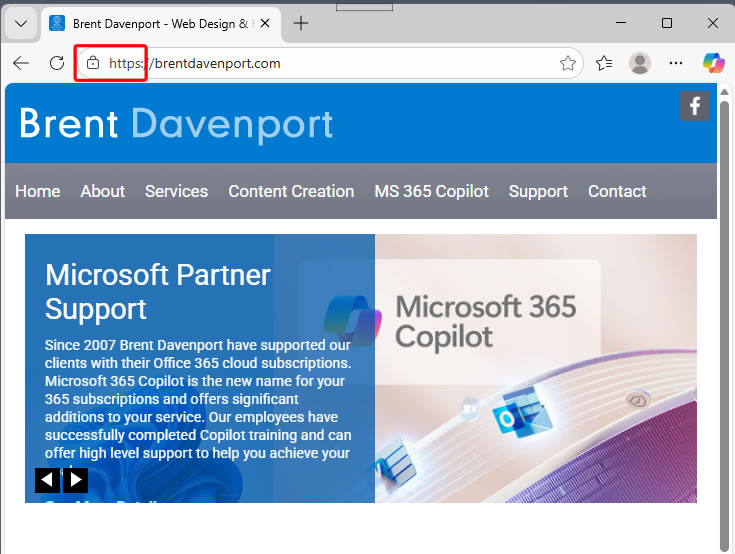This screenshot has width=735, height=554.
Task: Click the browser refresh icon
Action: tap(57, 63)
